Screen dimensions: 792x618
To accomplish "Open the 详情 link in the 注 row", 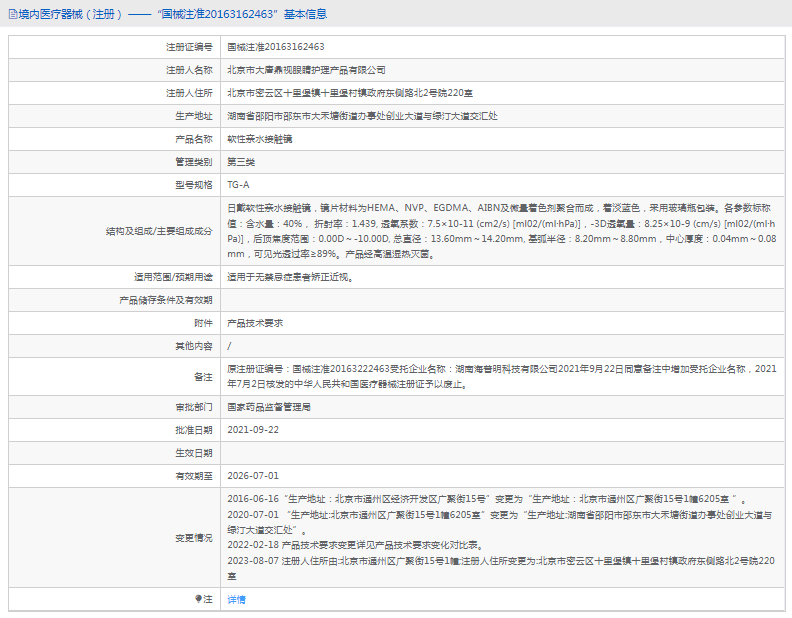I will 236,599.
